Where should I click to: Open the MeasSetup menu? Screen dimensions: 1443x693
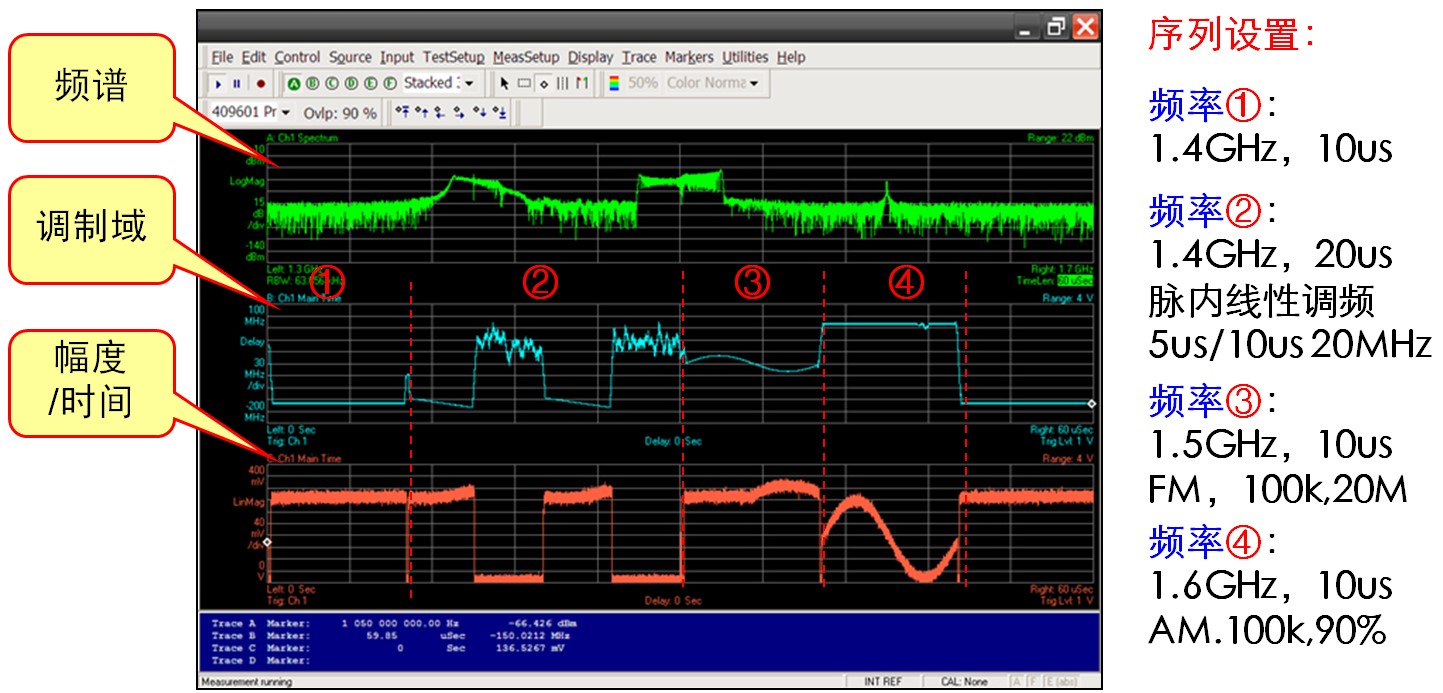526,57
